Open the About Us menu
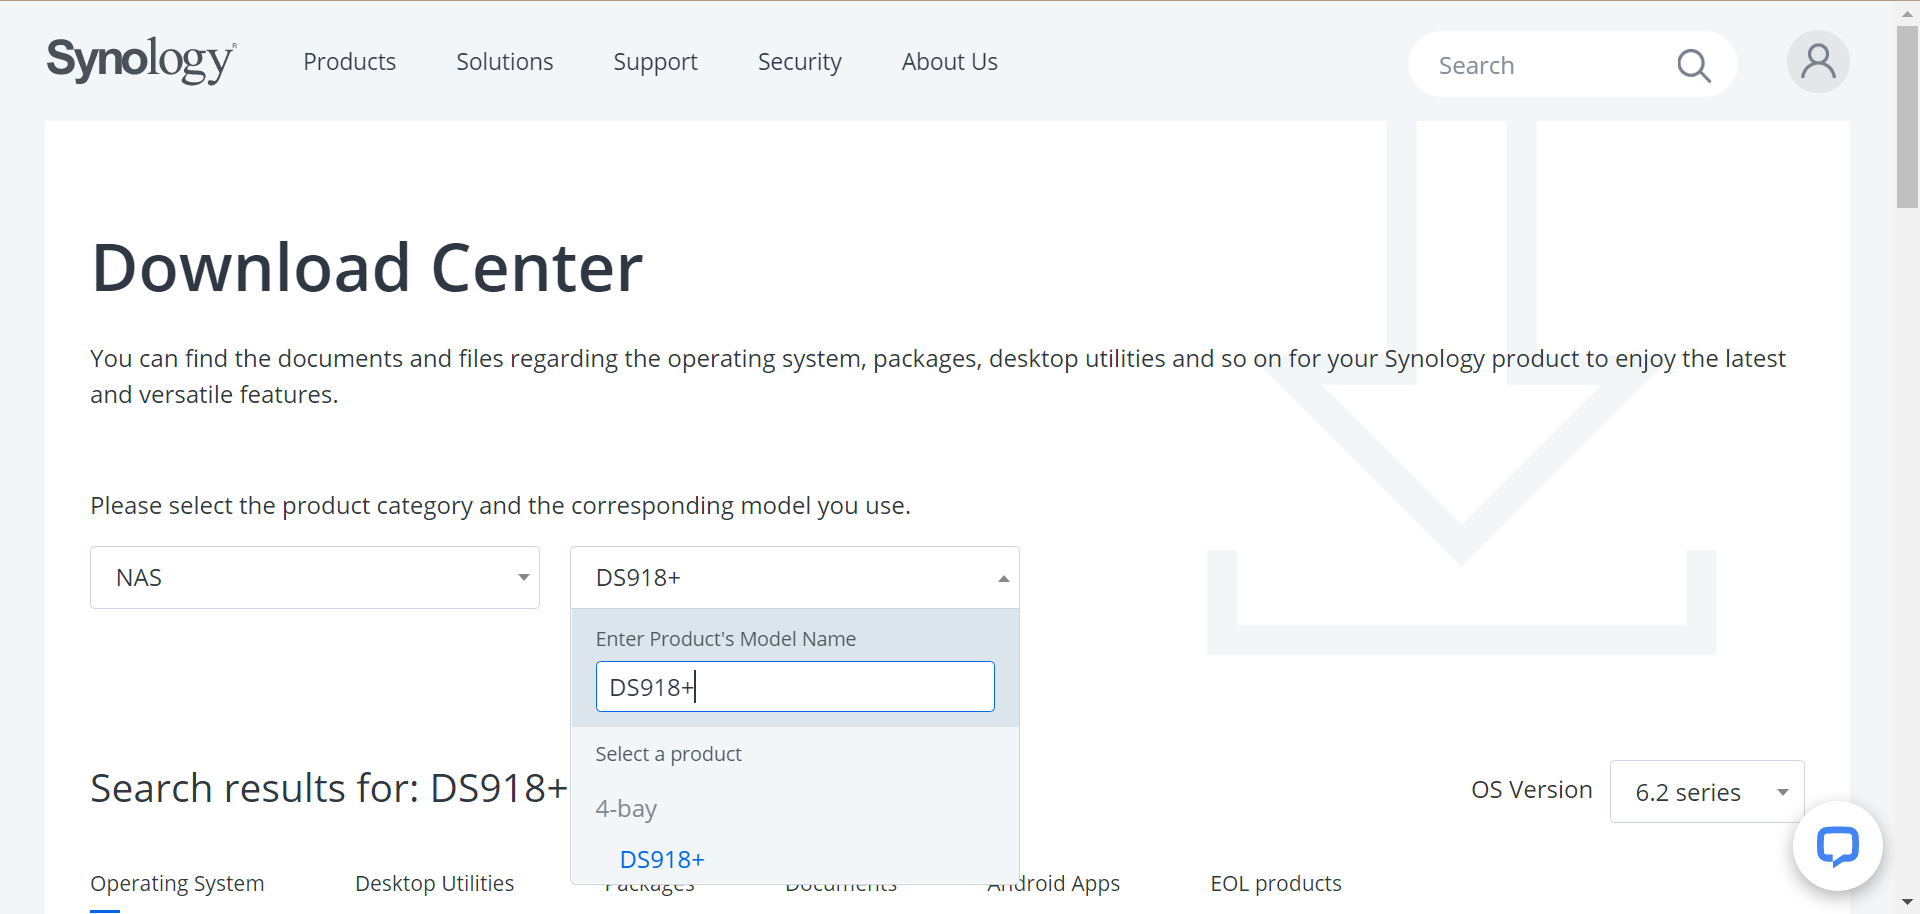The width and height of the screenshot is (1920, 914). pos(949,61)
